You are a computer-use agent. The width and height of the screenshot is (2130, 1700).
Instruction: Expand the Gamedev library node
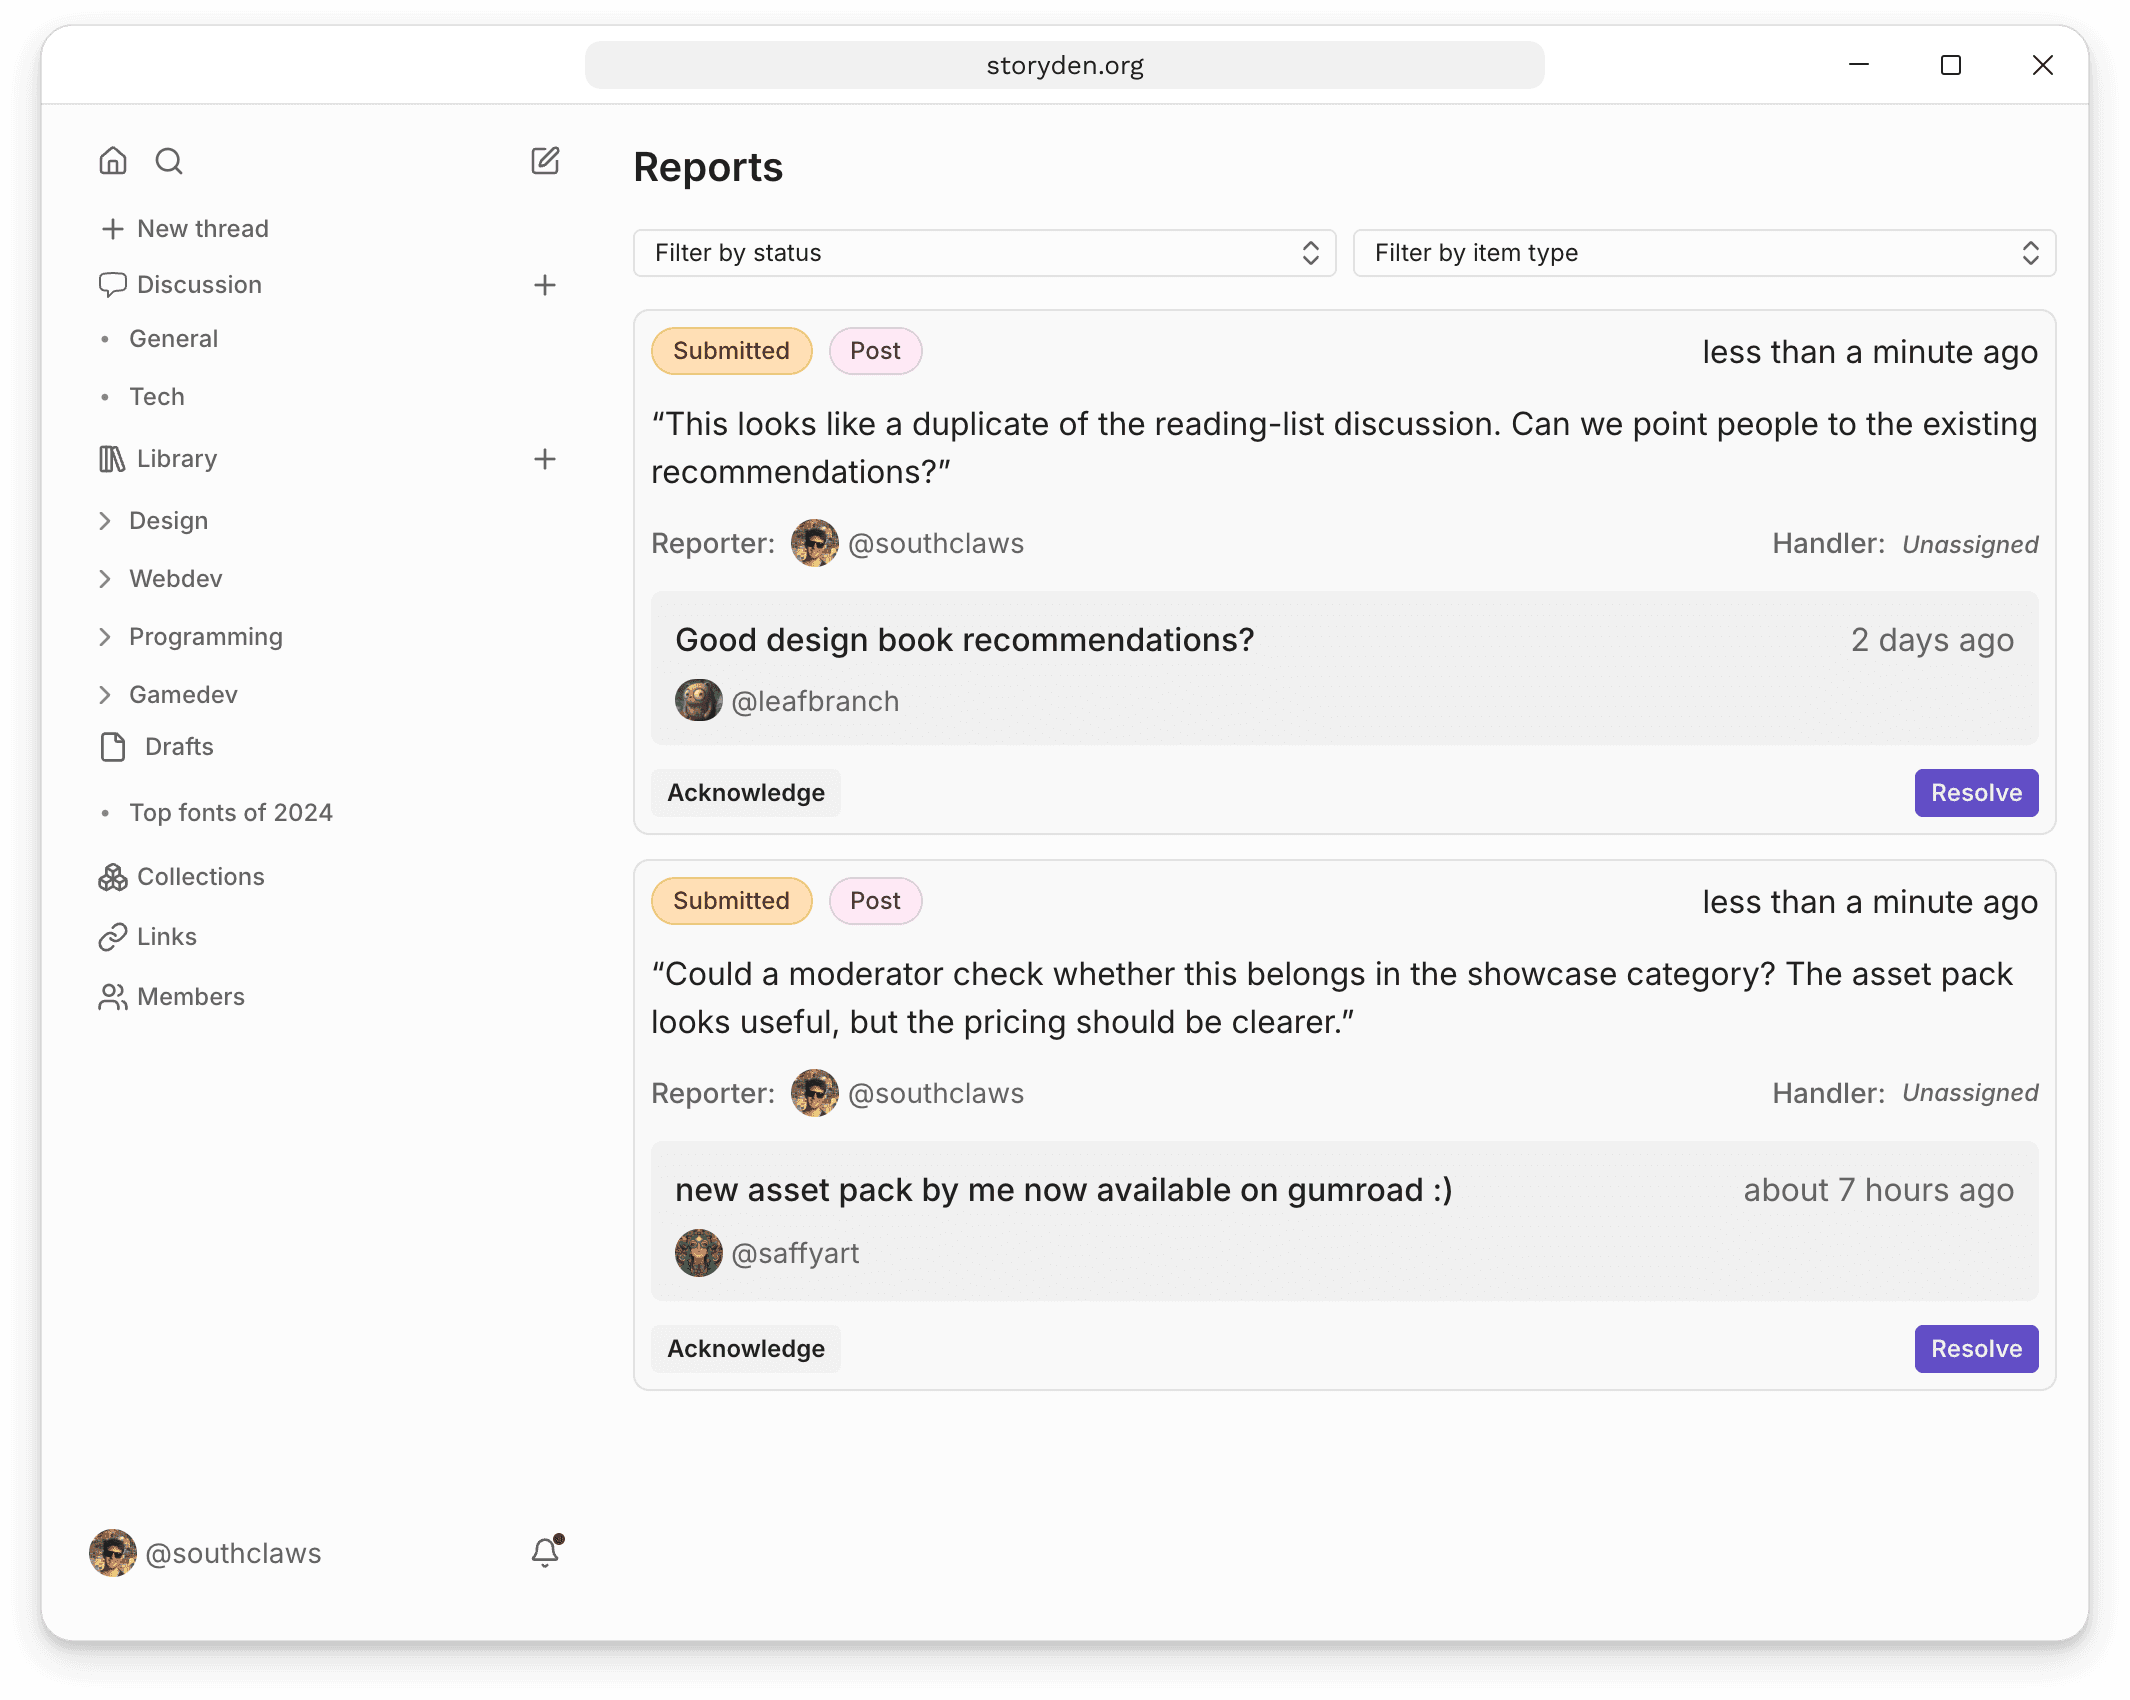click(x=105, y=695)
